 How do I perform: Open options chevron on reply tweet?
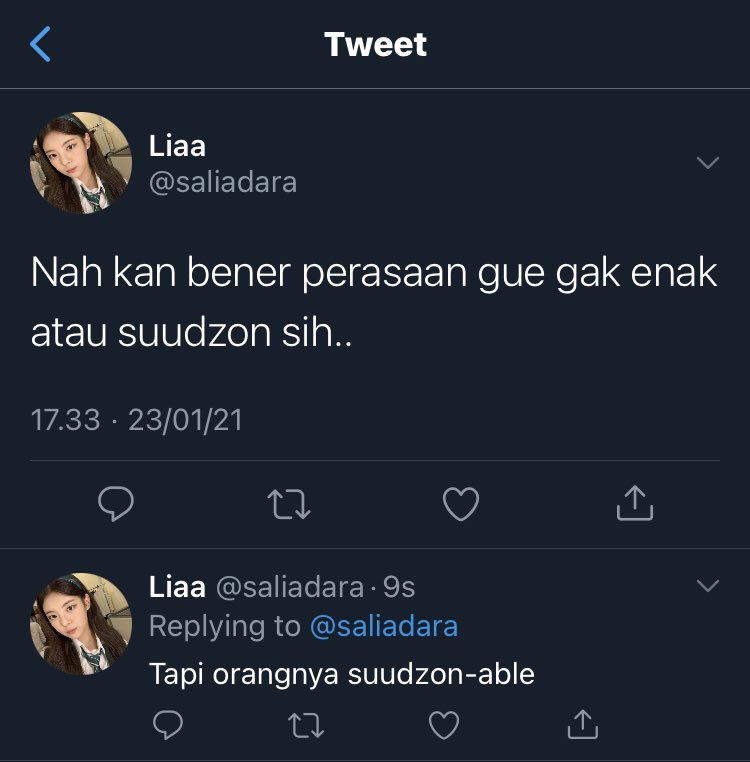pos(707,586)
